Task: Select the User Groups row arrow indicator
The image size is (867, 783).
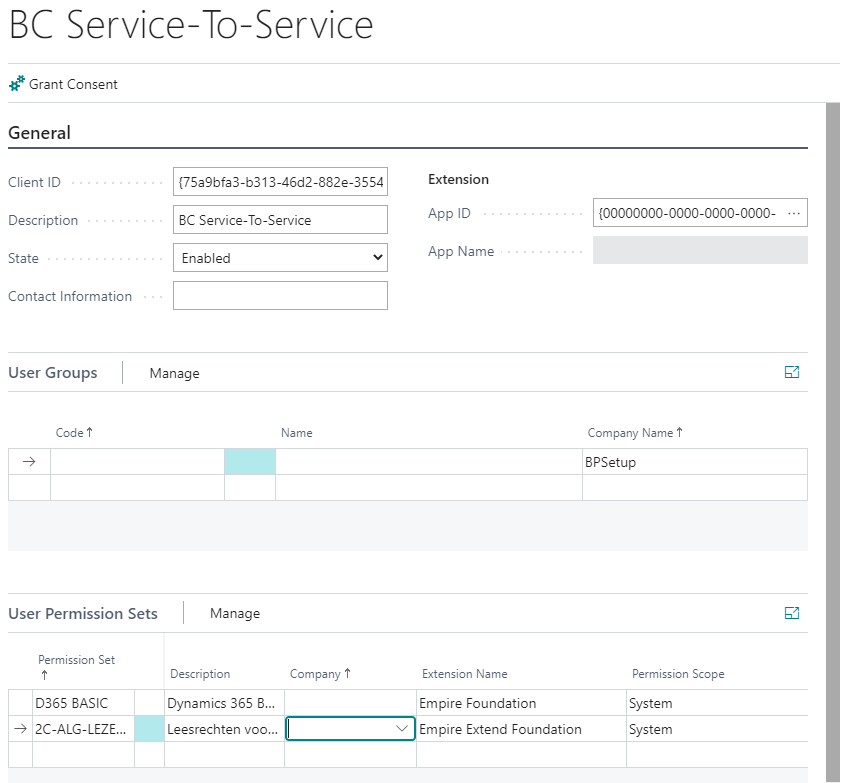Action: click(29, 462)
